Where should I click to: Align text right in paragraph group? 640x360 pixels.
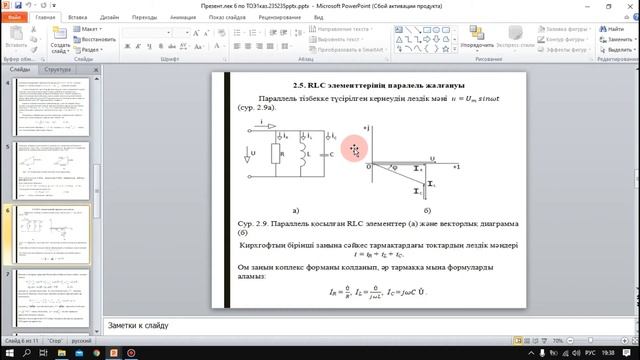click(259, 46)
